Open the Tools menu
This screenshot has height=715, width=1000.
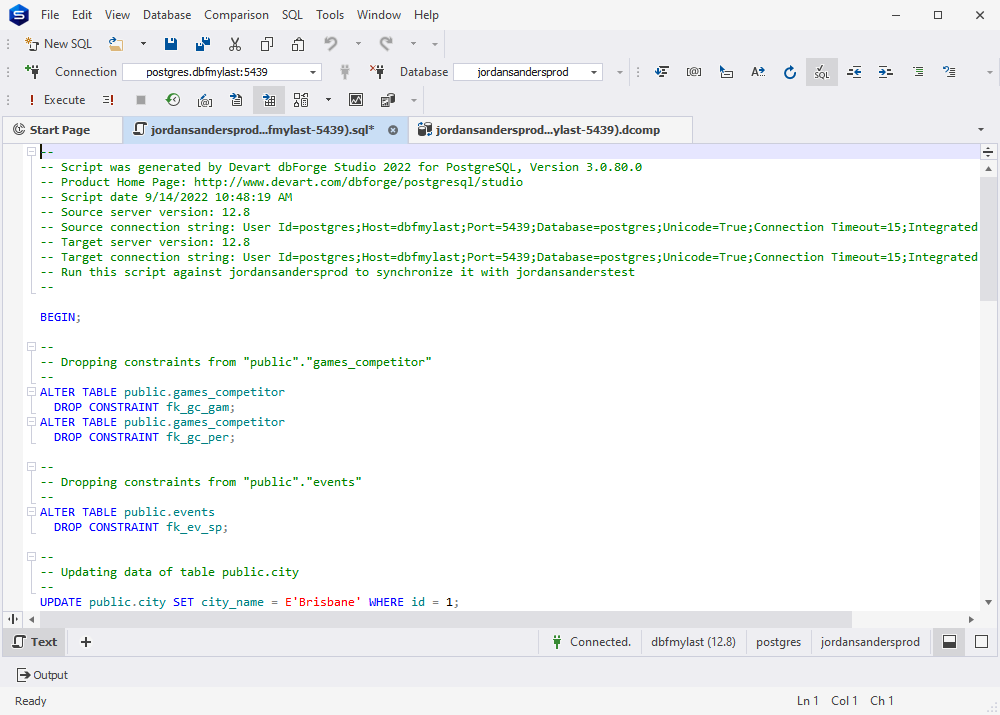330,15
